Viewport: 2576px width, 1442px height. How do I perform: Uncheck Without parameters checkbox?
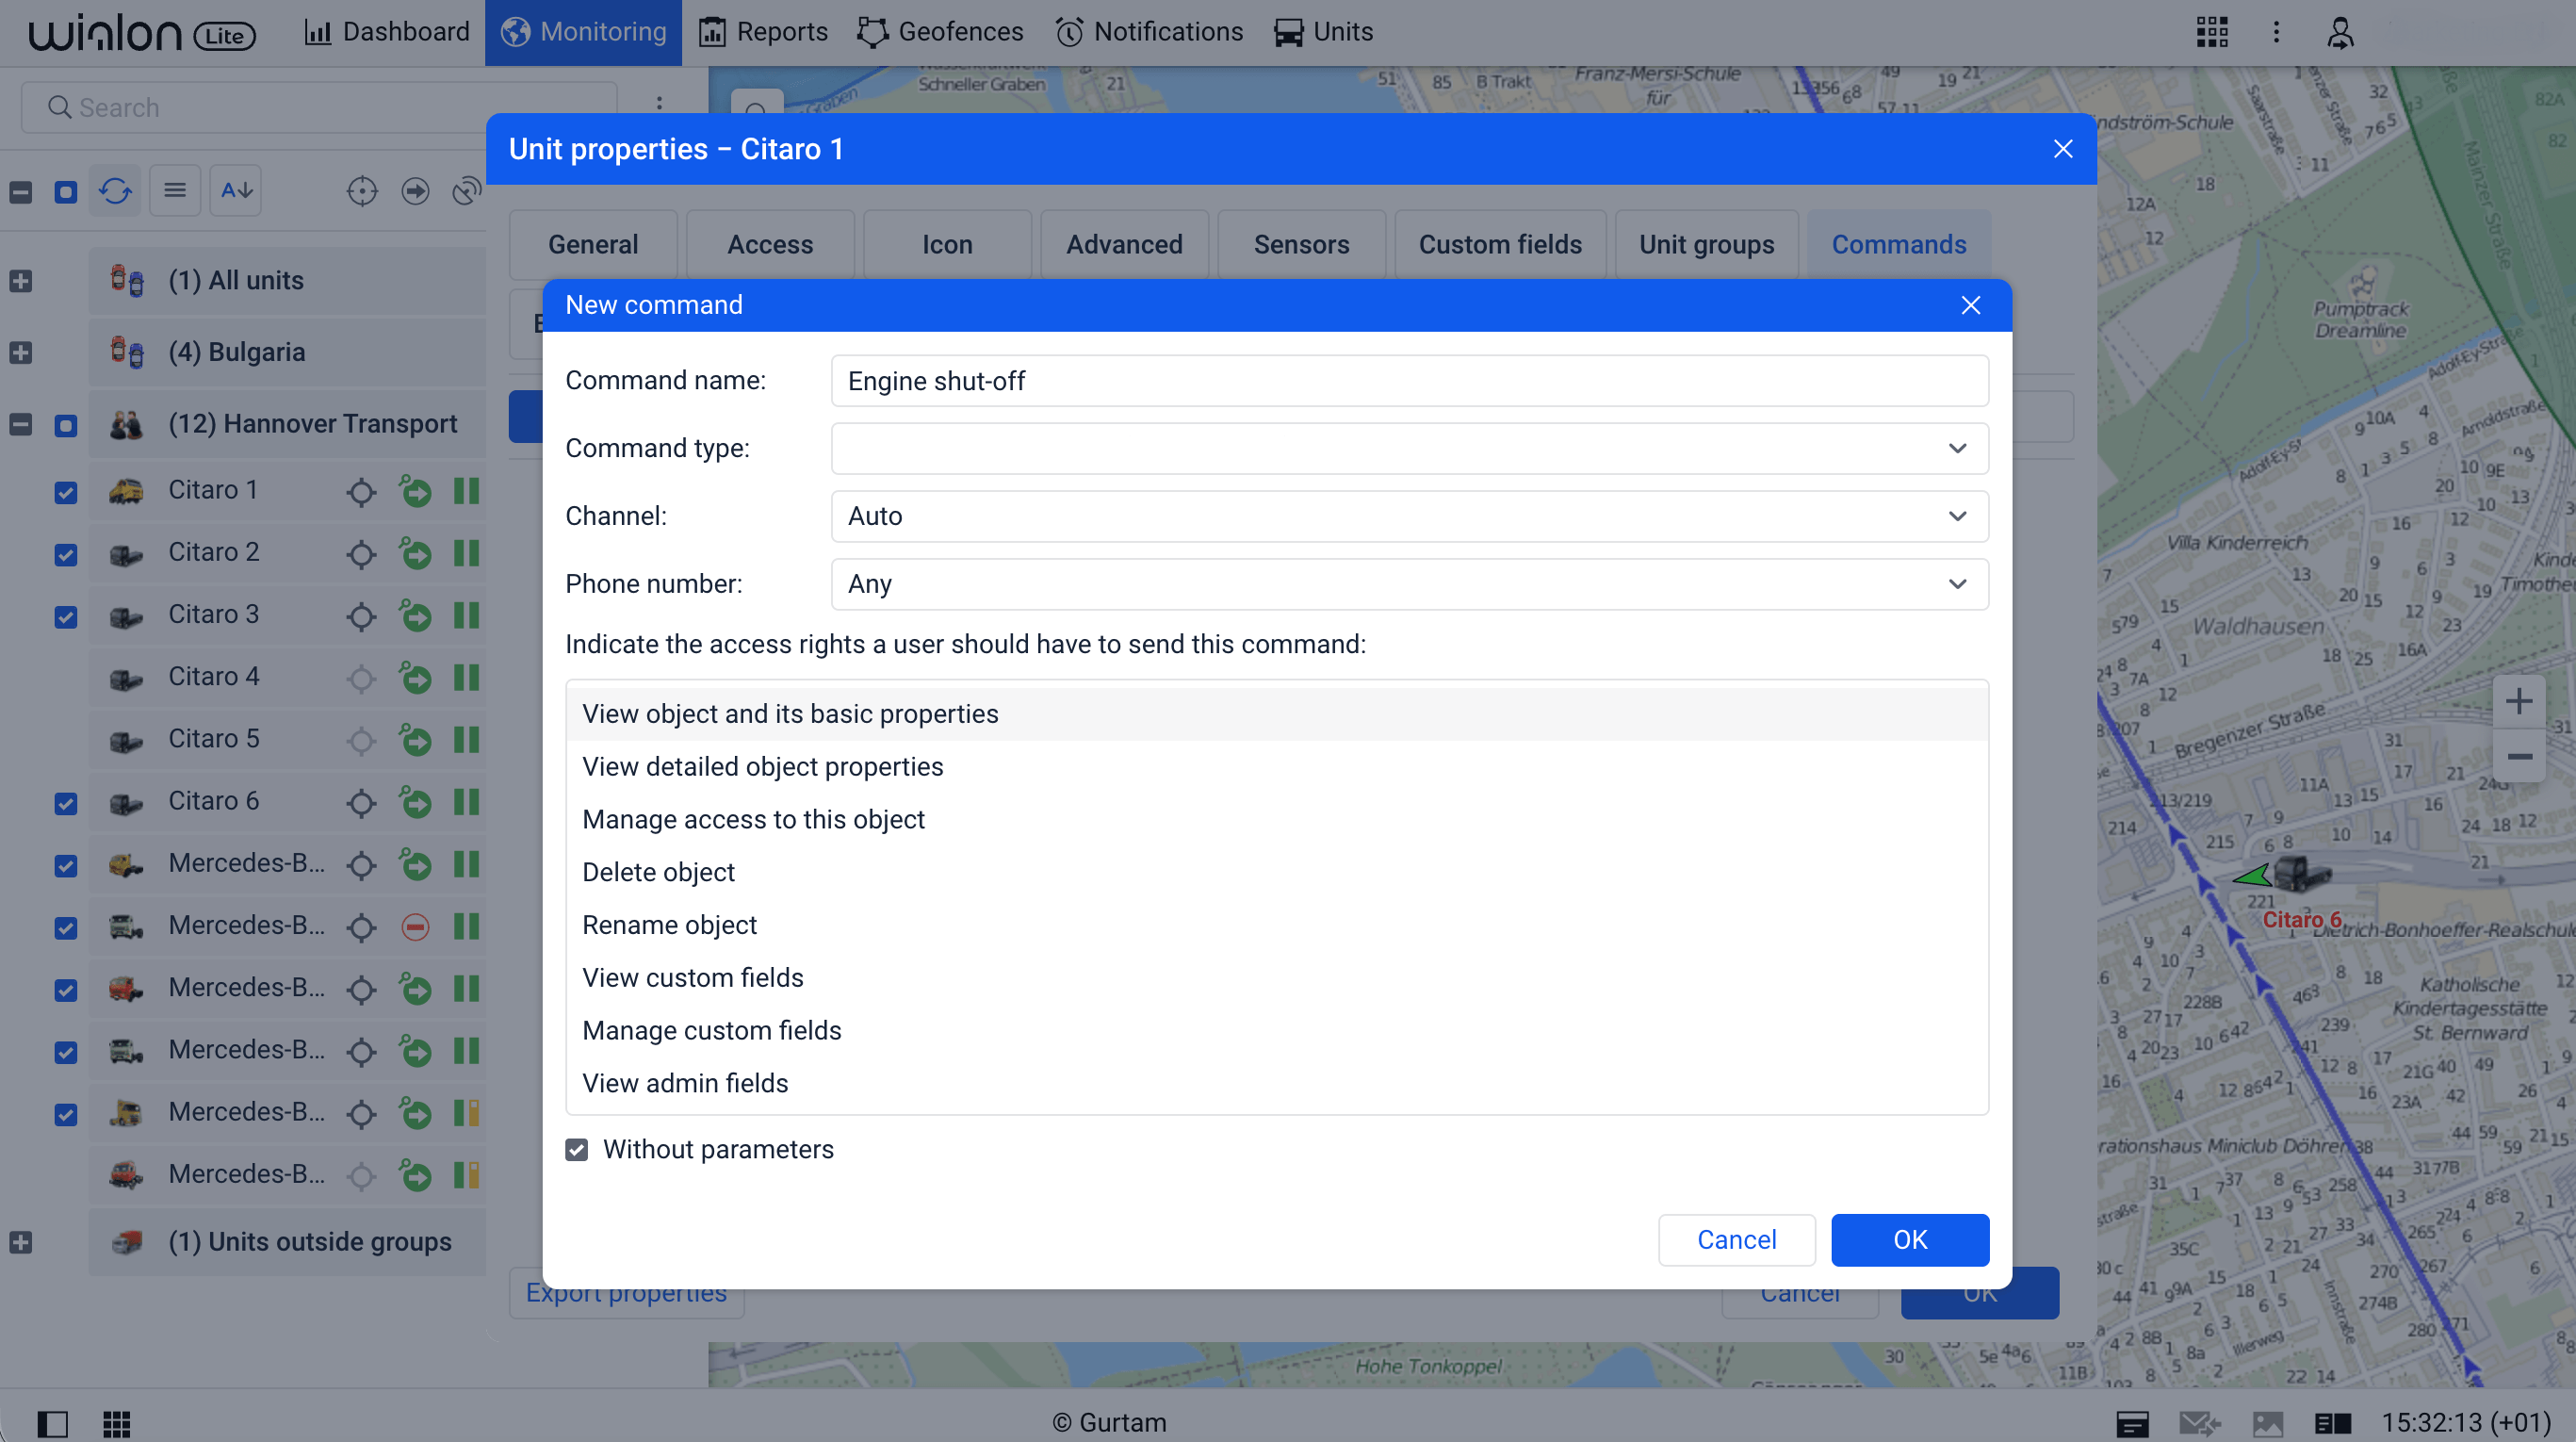[577, 1150]
